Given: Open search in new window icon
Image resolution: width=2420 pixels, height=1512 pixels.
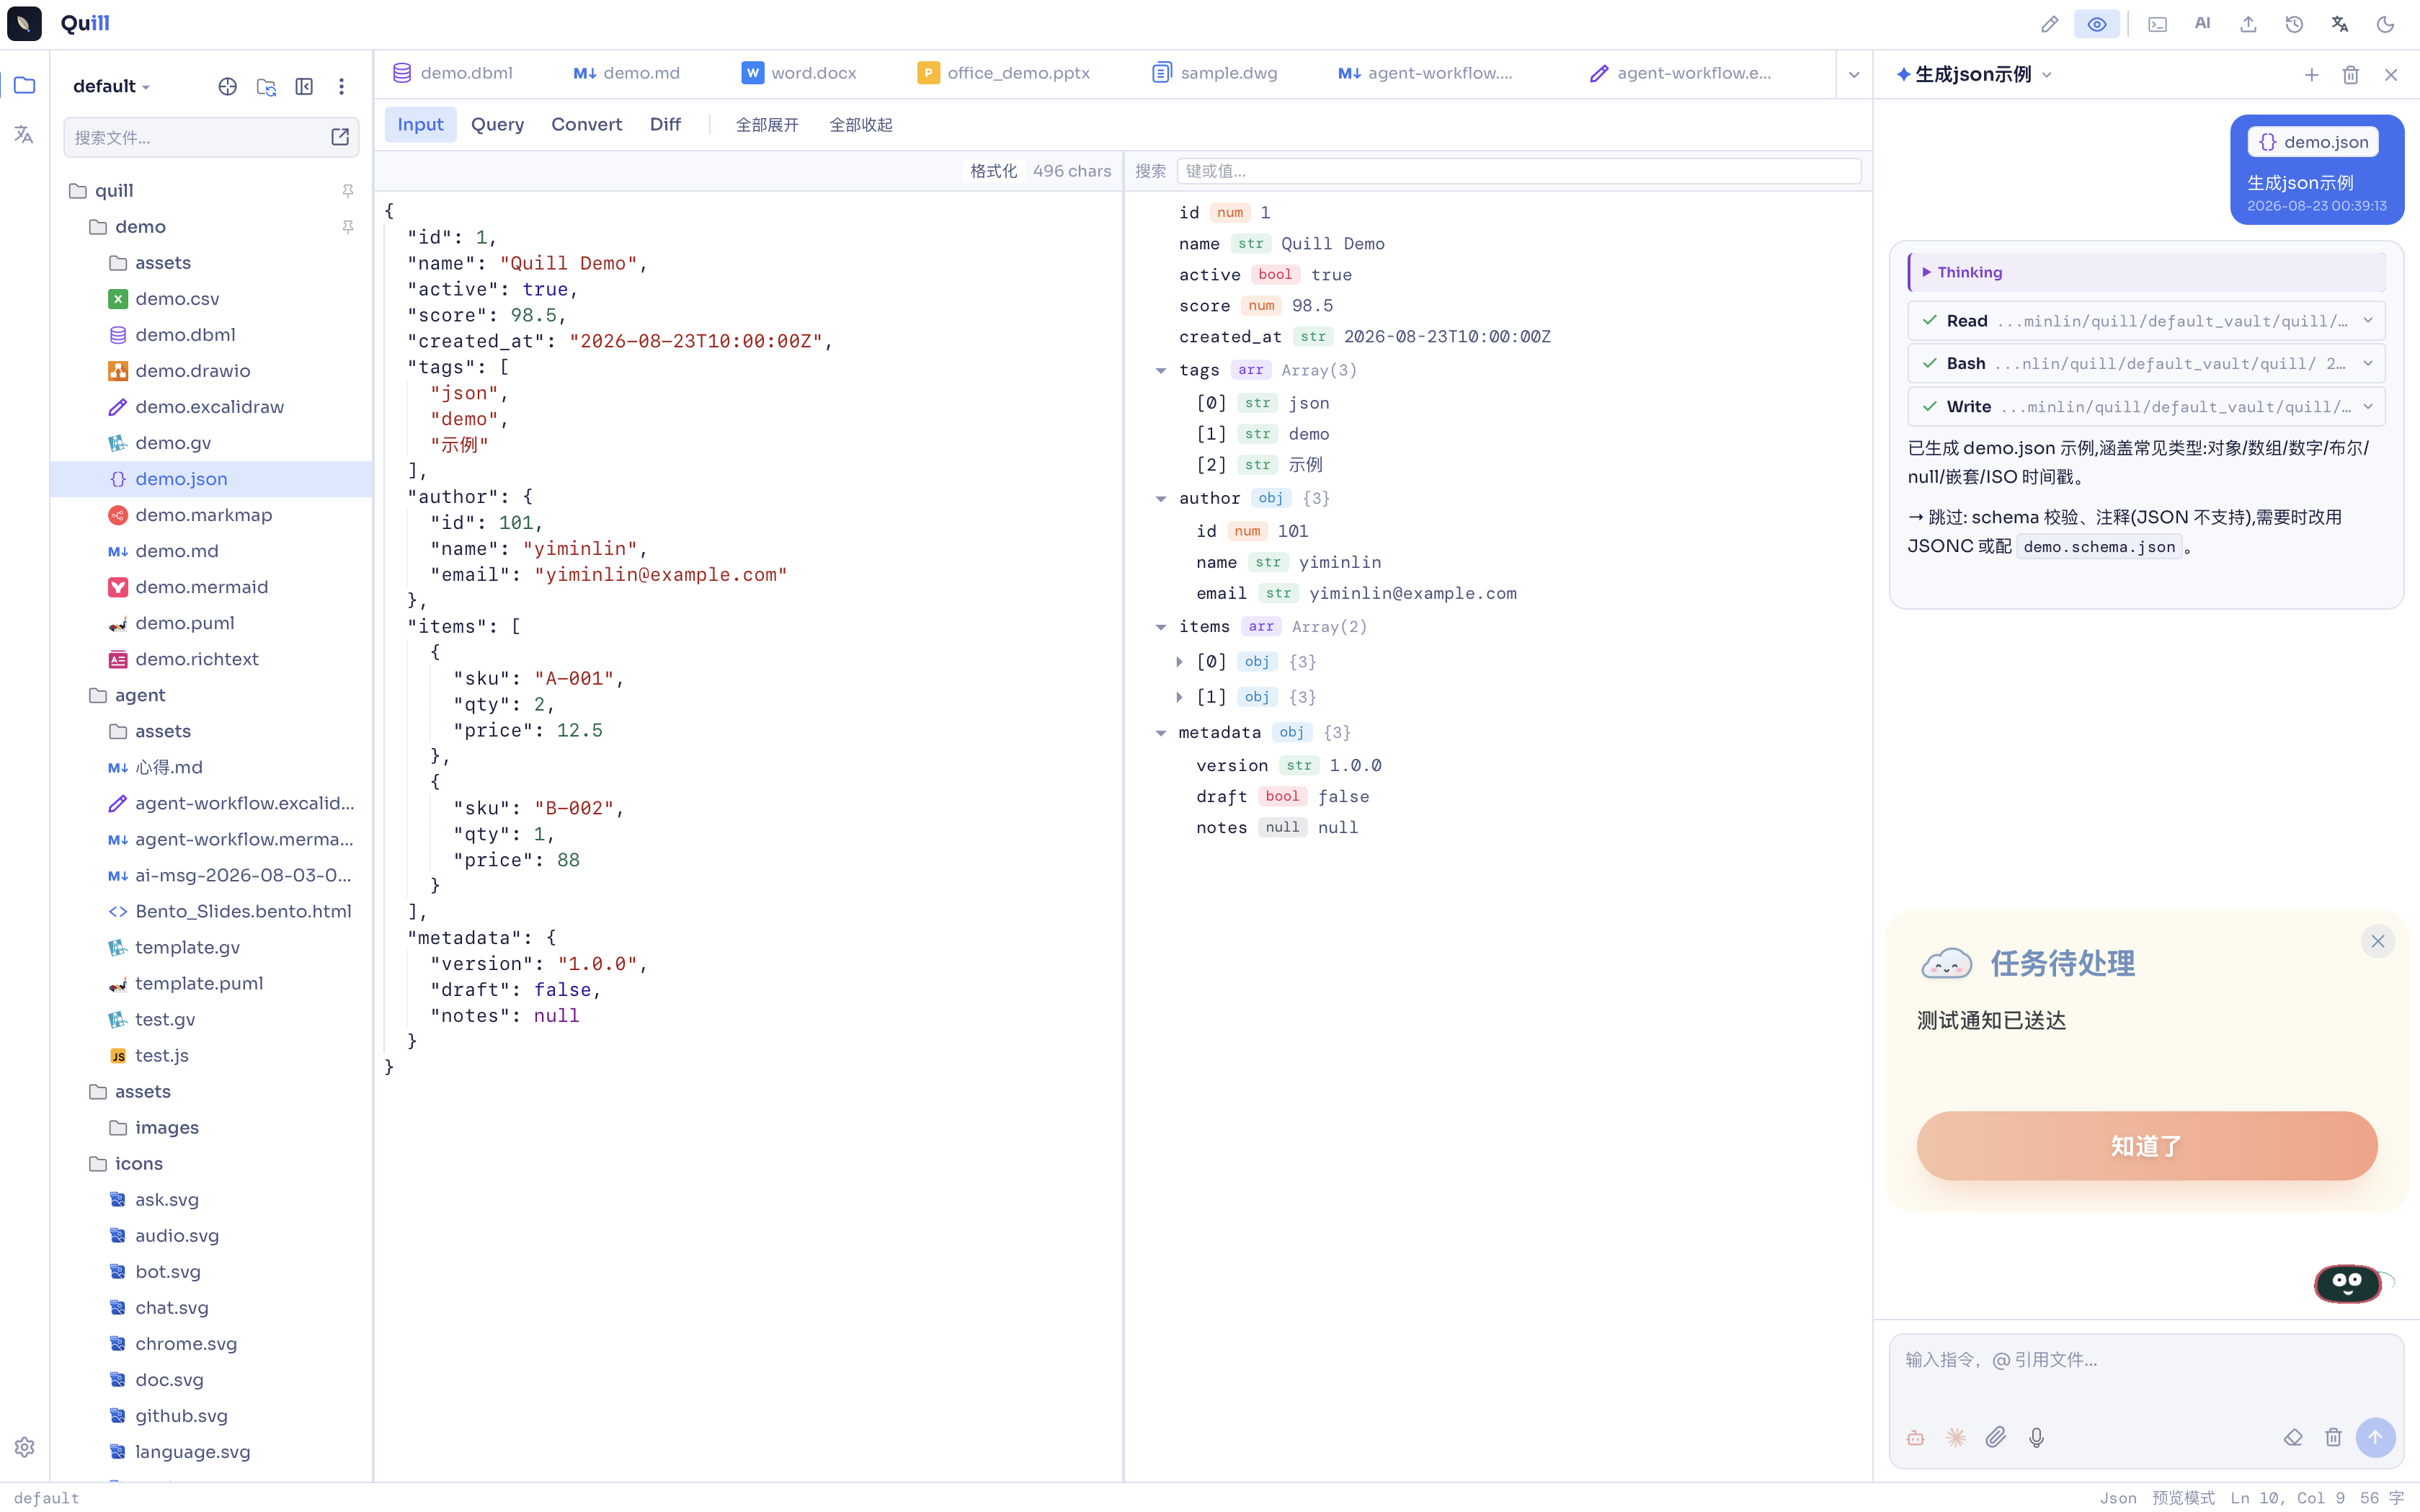Looking at the screenshot, I should pos(340,137).
